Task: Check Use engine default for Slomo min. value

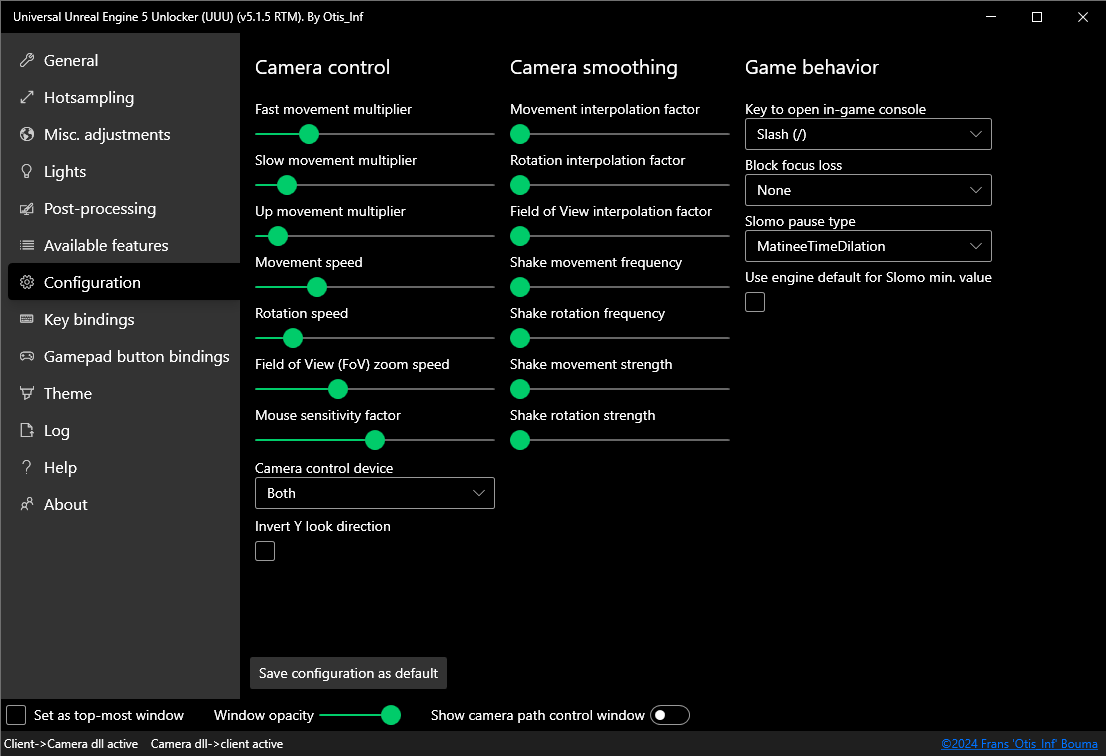Action: pyautogui.click(x=755, y=302)
